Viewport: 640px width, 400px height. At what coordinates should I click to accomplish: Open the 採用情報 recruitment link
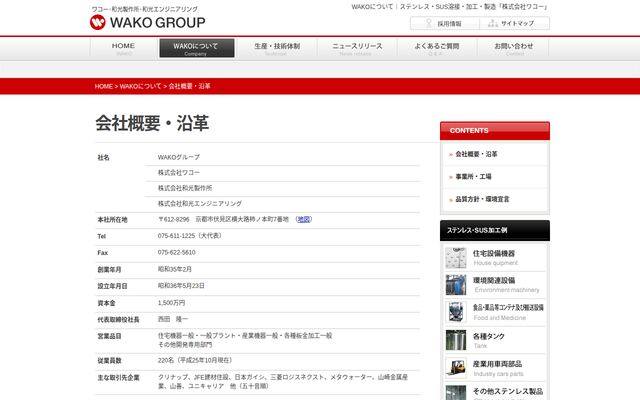tap(444, 24)
